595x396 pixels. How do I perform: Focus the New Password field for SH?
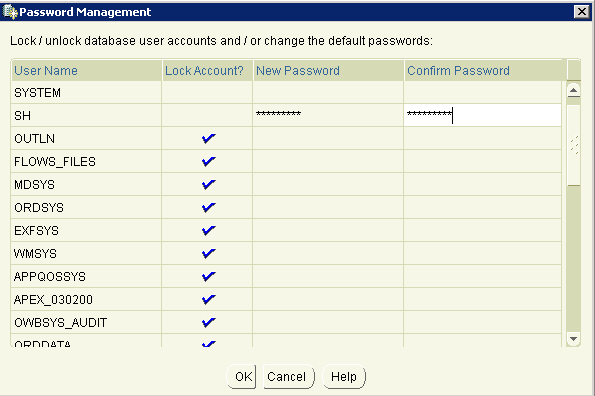328,115
